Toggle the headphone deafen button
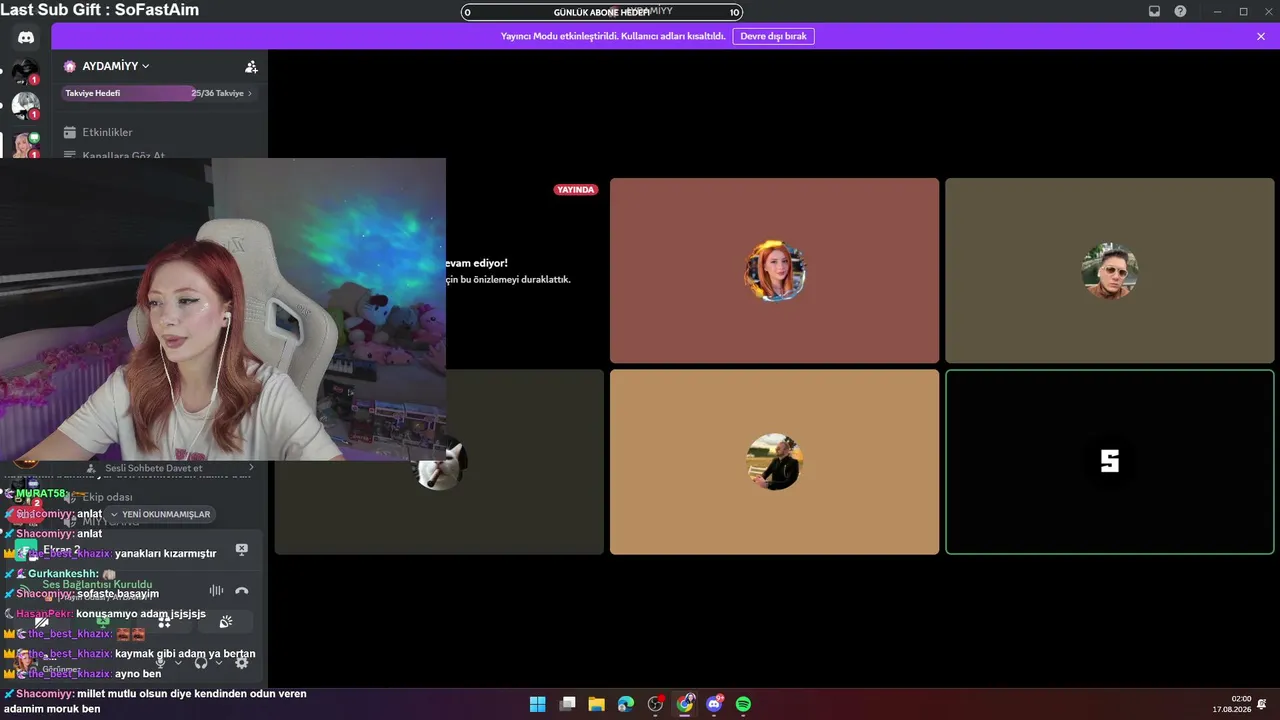The height and width of the screenshot is (720, 1280). [201, 662]
